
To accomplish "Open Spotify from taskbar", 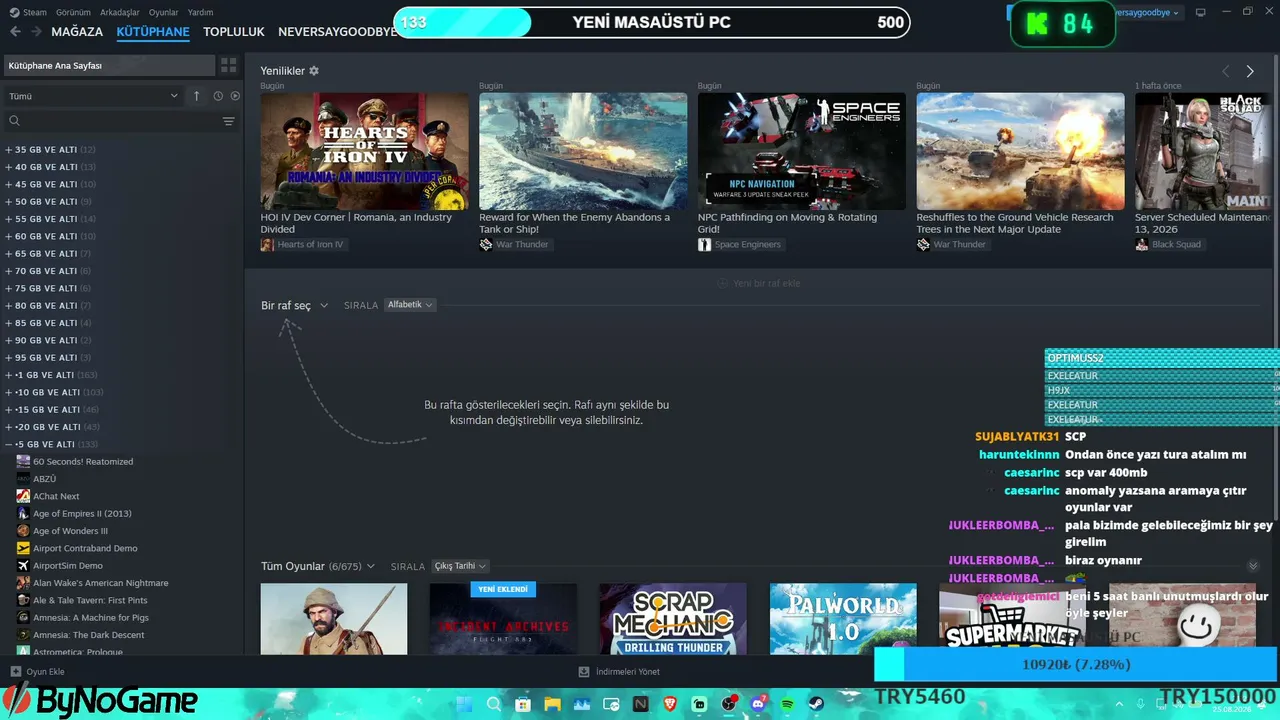I will 787,704.
